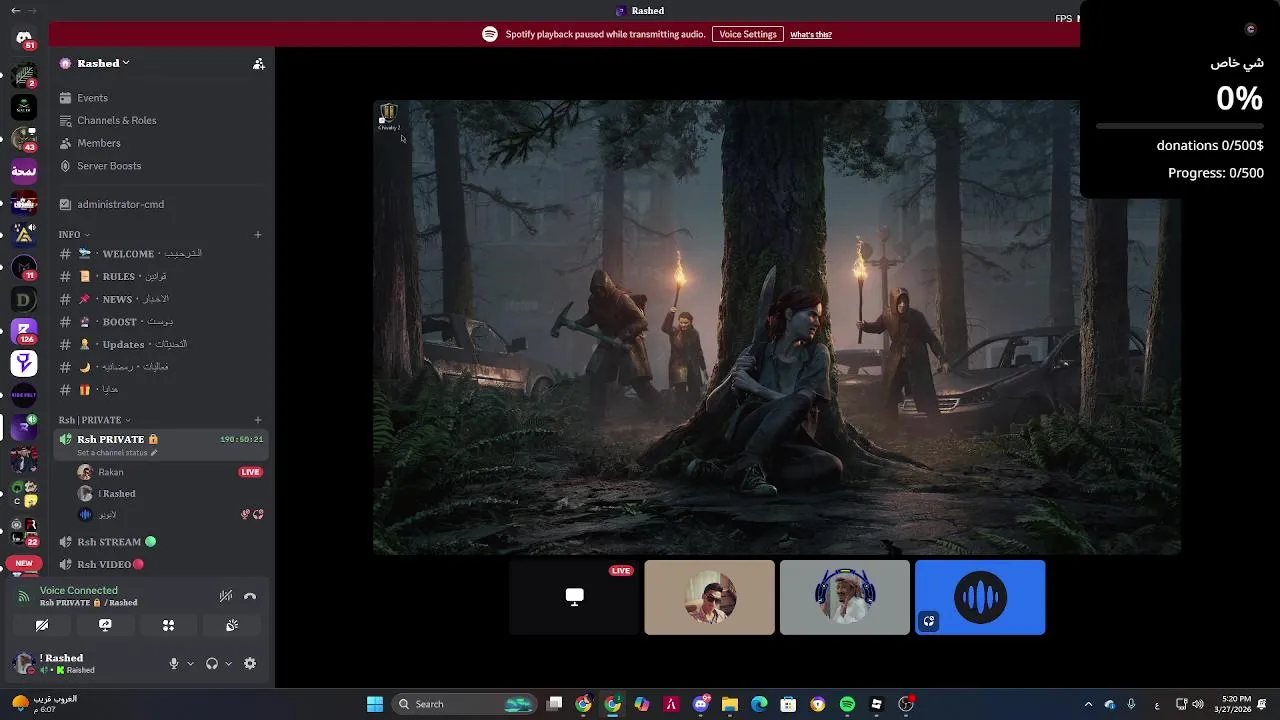Open Server Boosts
The width and height of the screenshot is (1280, 720).
pos(162,166)
